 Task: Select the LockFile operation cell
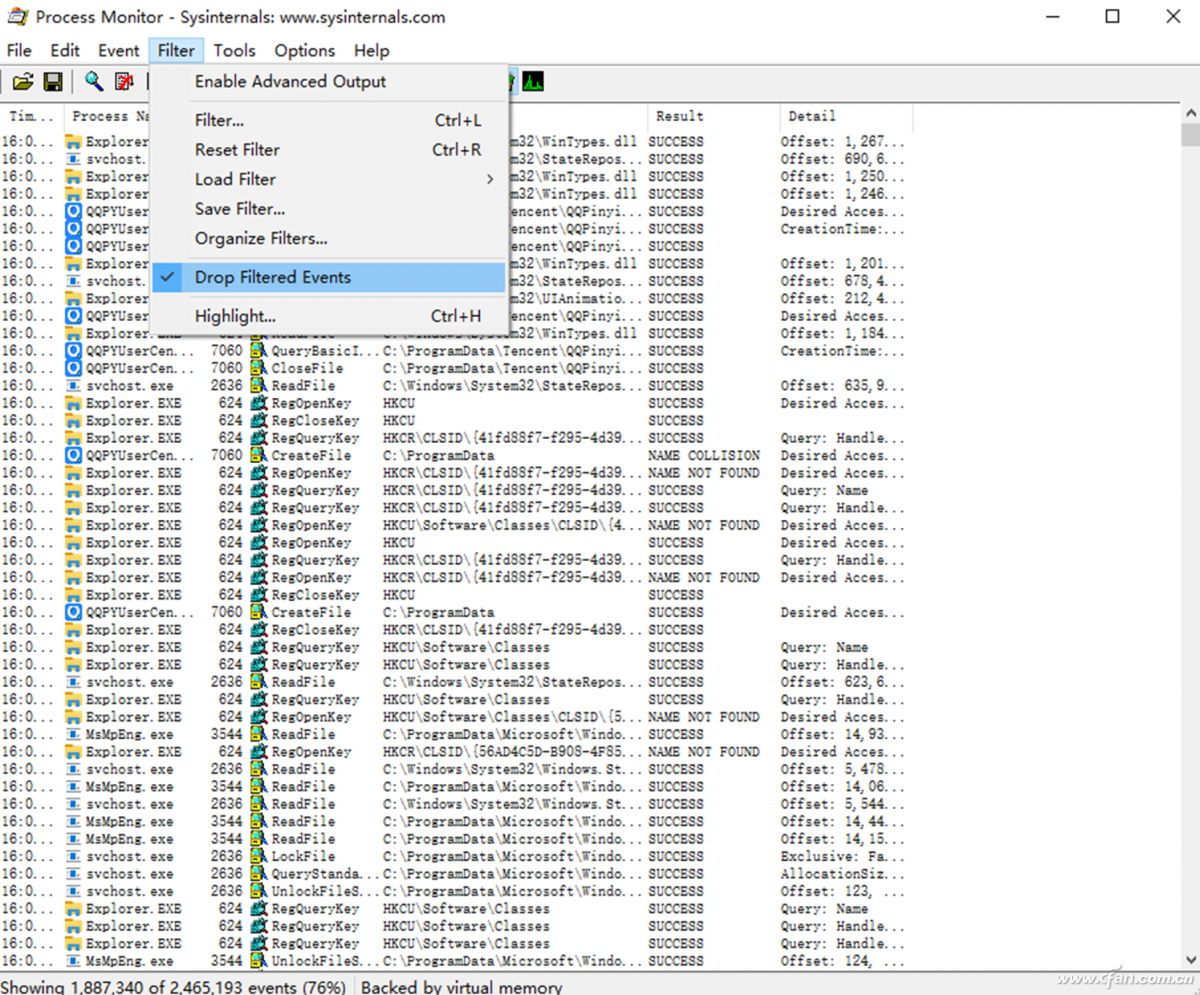(x=304, y=857)
